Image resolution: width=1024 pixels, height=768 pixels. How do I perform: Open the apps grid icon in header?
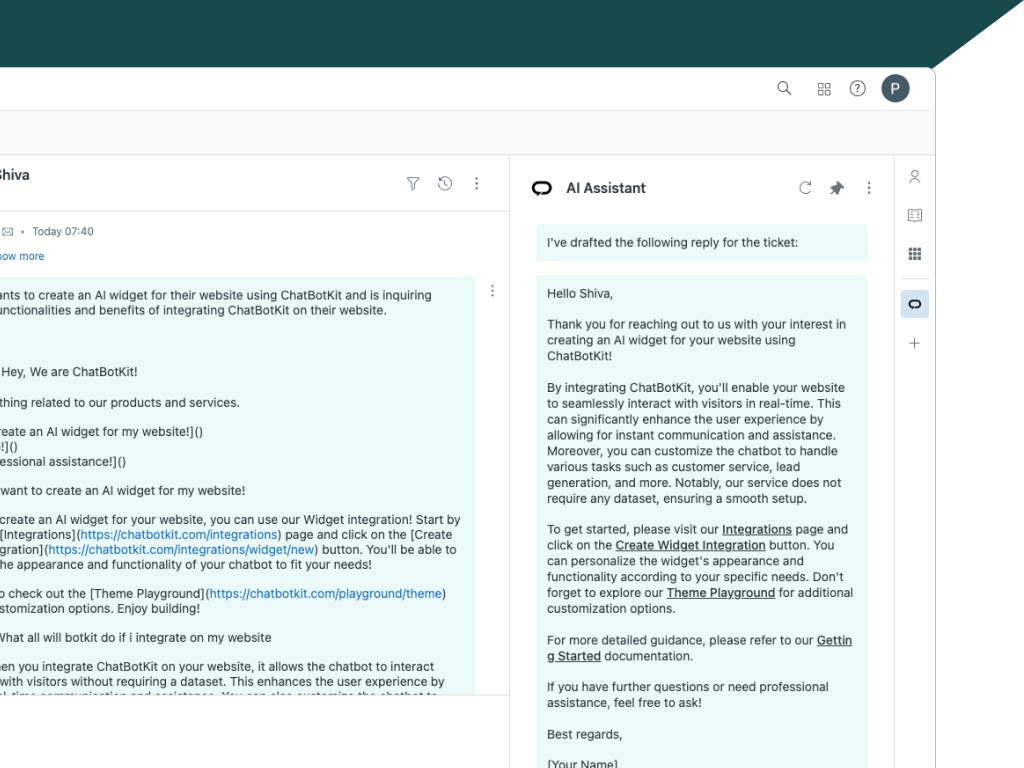(824, 89)
